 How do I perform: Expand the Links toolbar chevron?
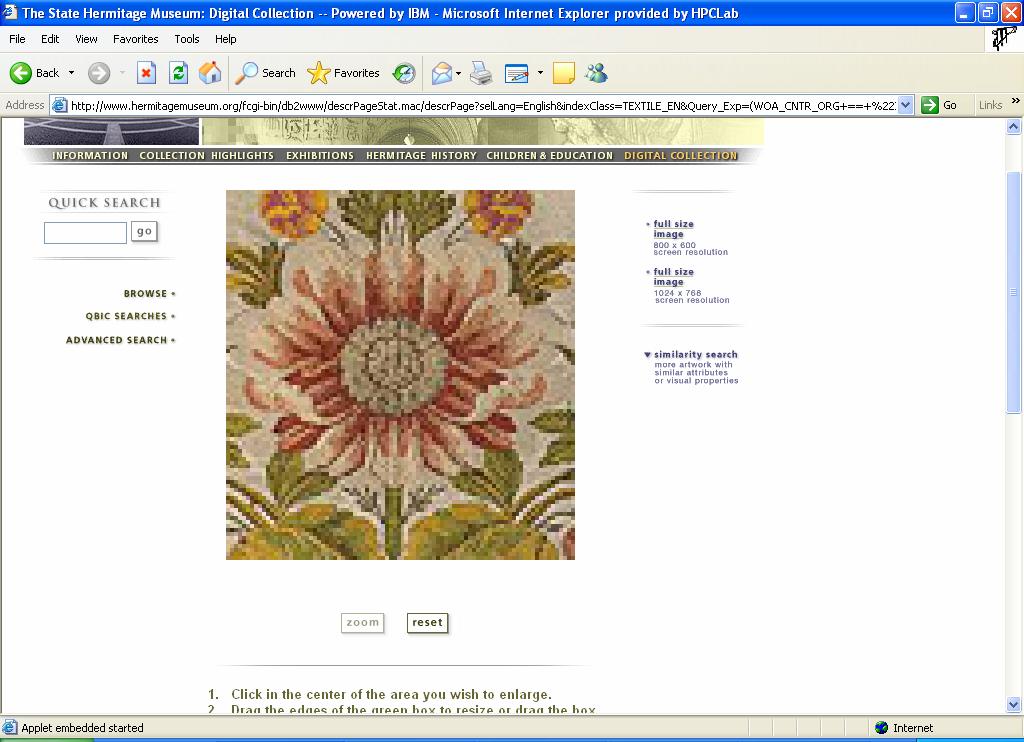(1016, 101)
